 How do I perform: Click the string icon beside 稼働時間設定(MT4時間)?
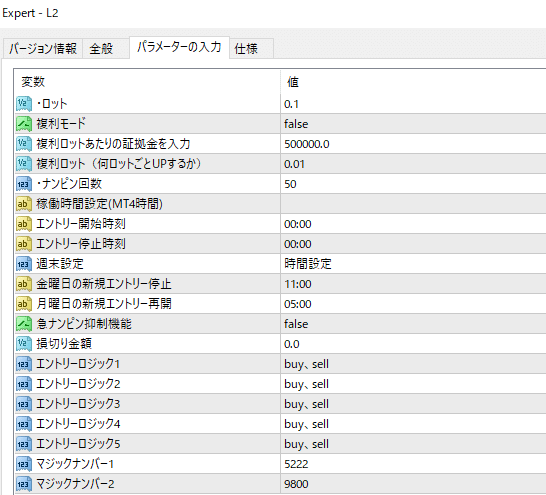(24, 204)
